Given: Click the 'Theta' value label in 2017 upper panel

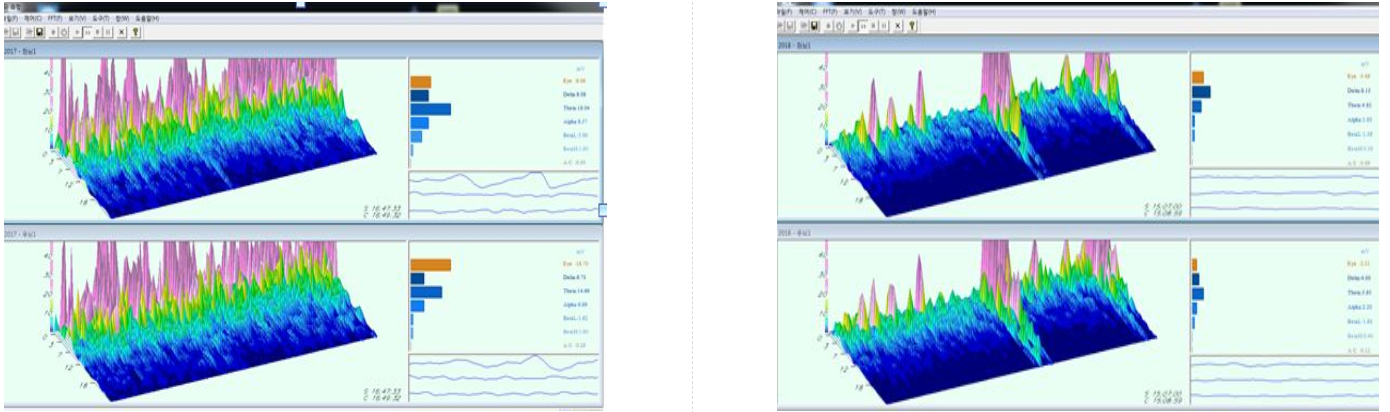Looking at the screenshot, I should [574, 106].
